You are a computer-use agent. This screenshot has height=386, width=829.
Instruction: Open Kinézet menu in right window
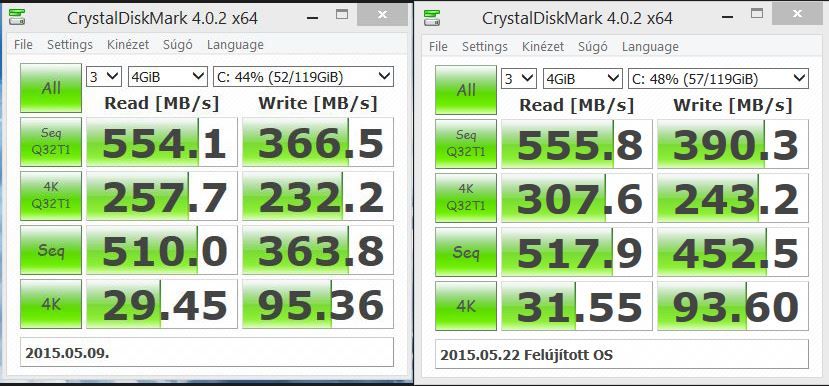point(543,47)
